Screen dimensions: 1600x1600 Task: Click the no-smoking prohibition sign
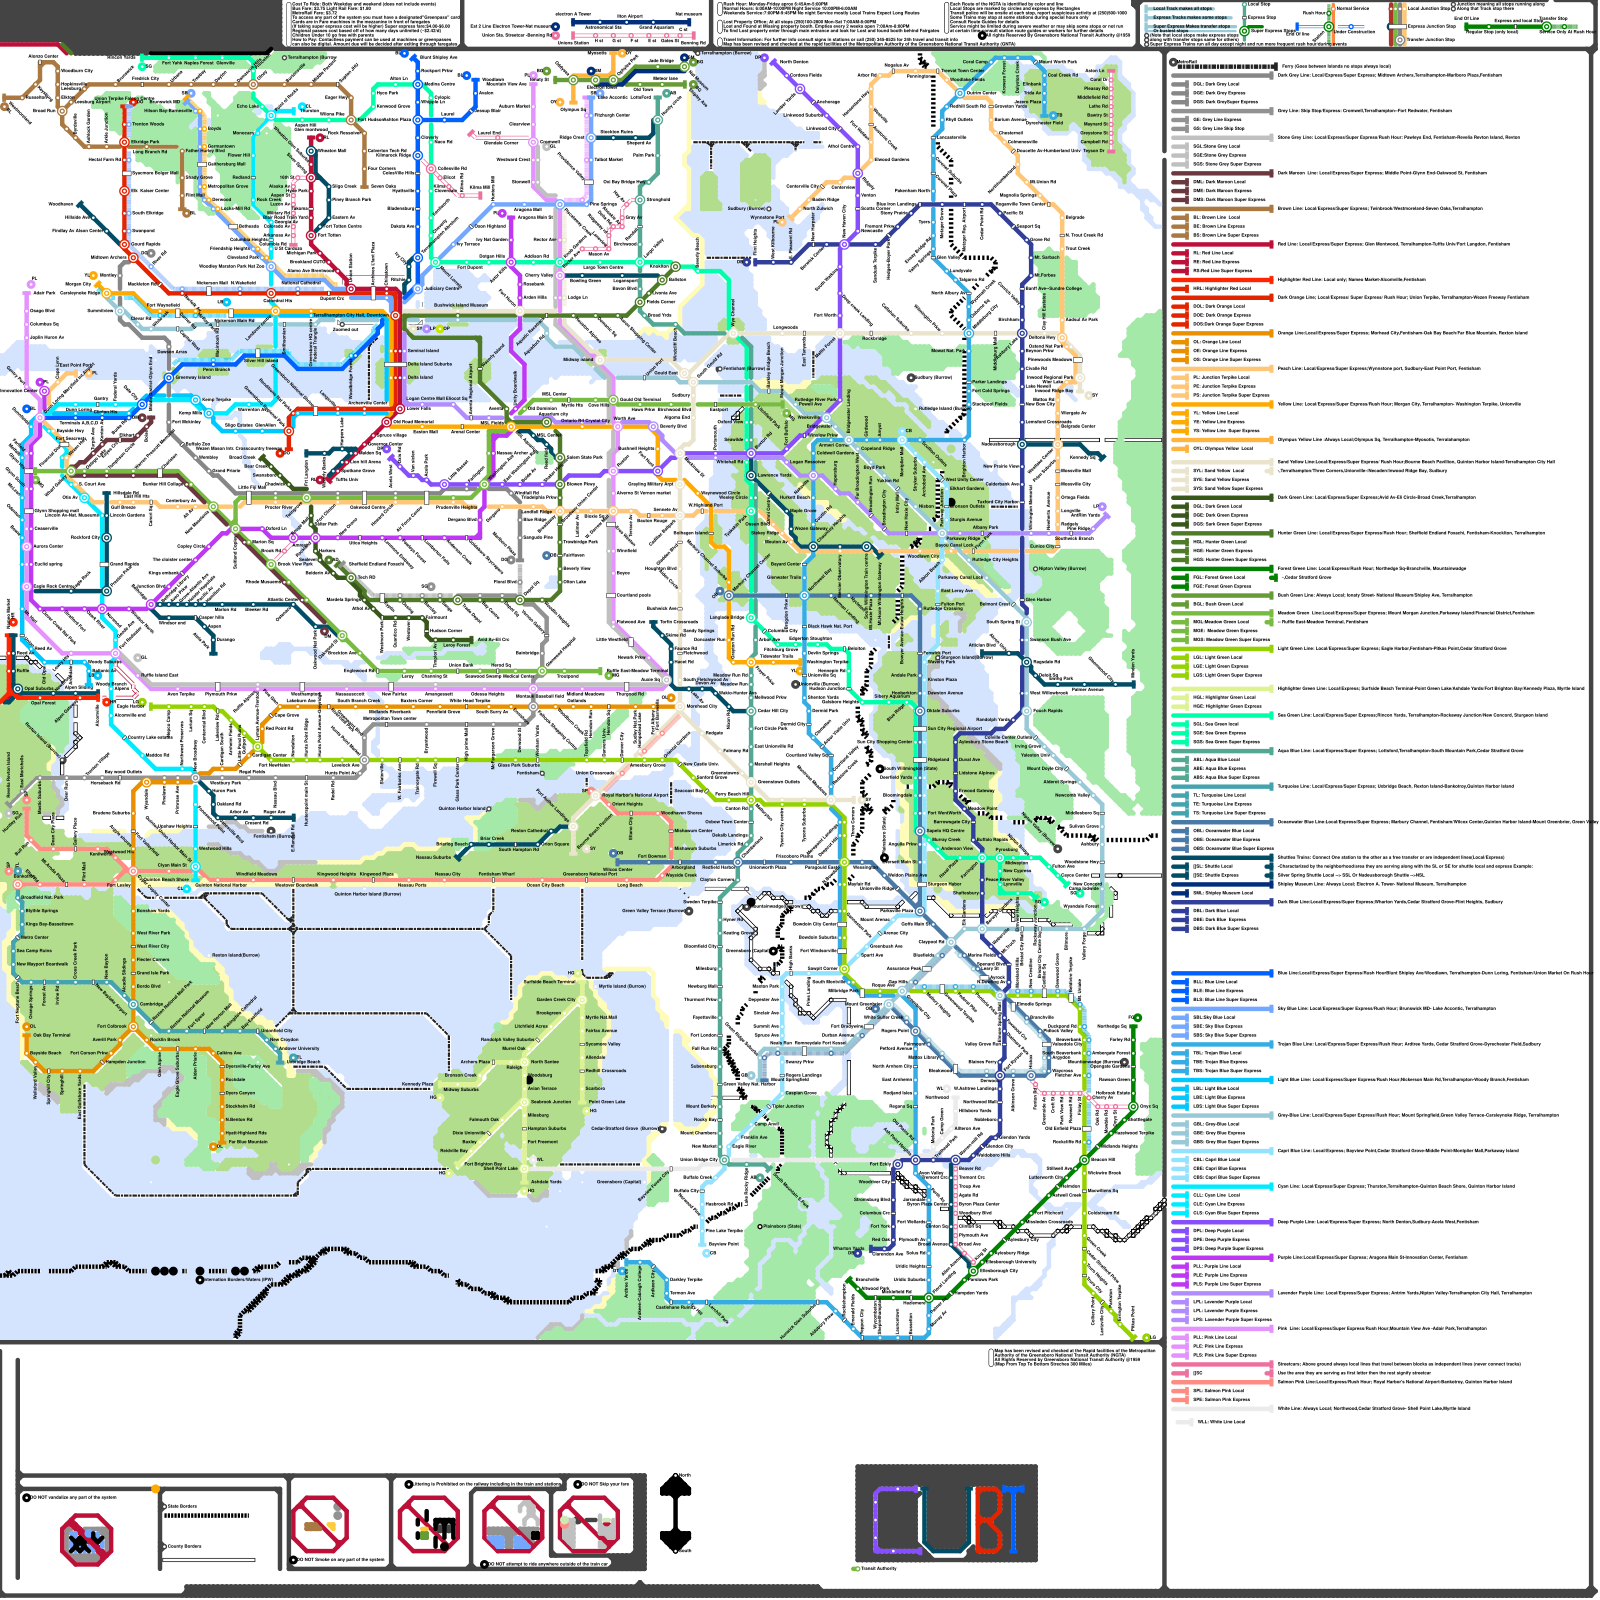pyautogui.click(x=320, y=1524)
